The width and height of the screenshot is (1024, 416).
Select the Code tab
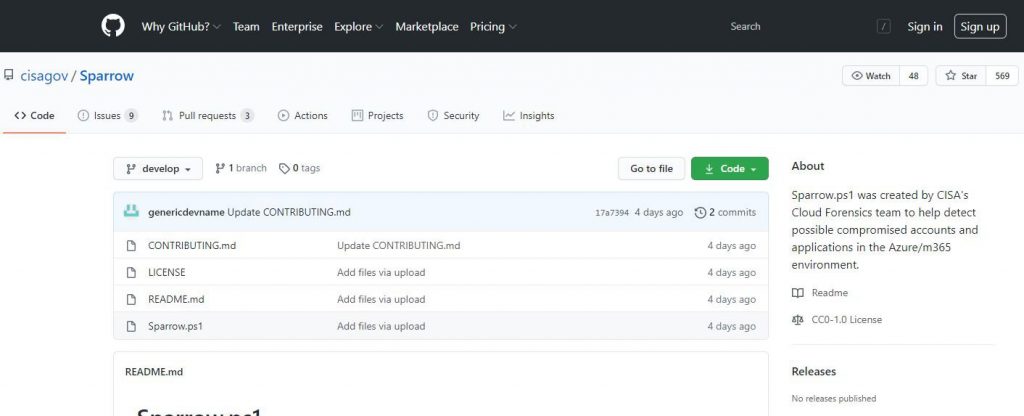(34, 116)
